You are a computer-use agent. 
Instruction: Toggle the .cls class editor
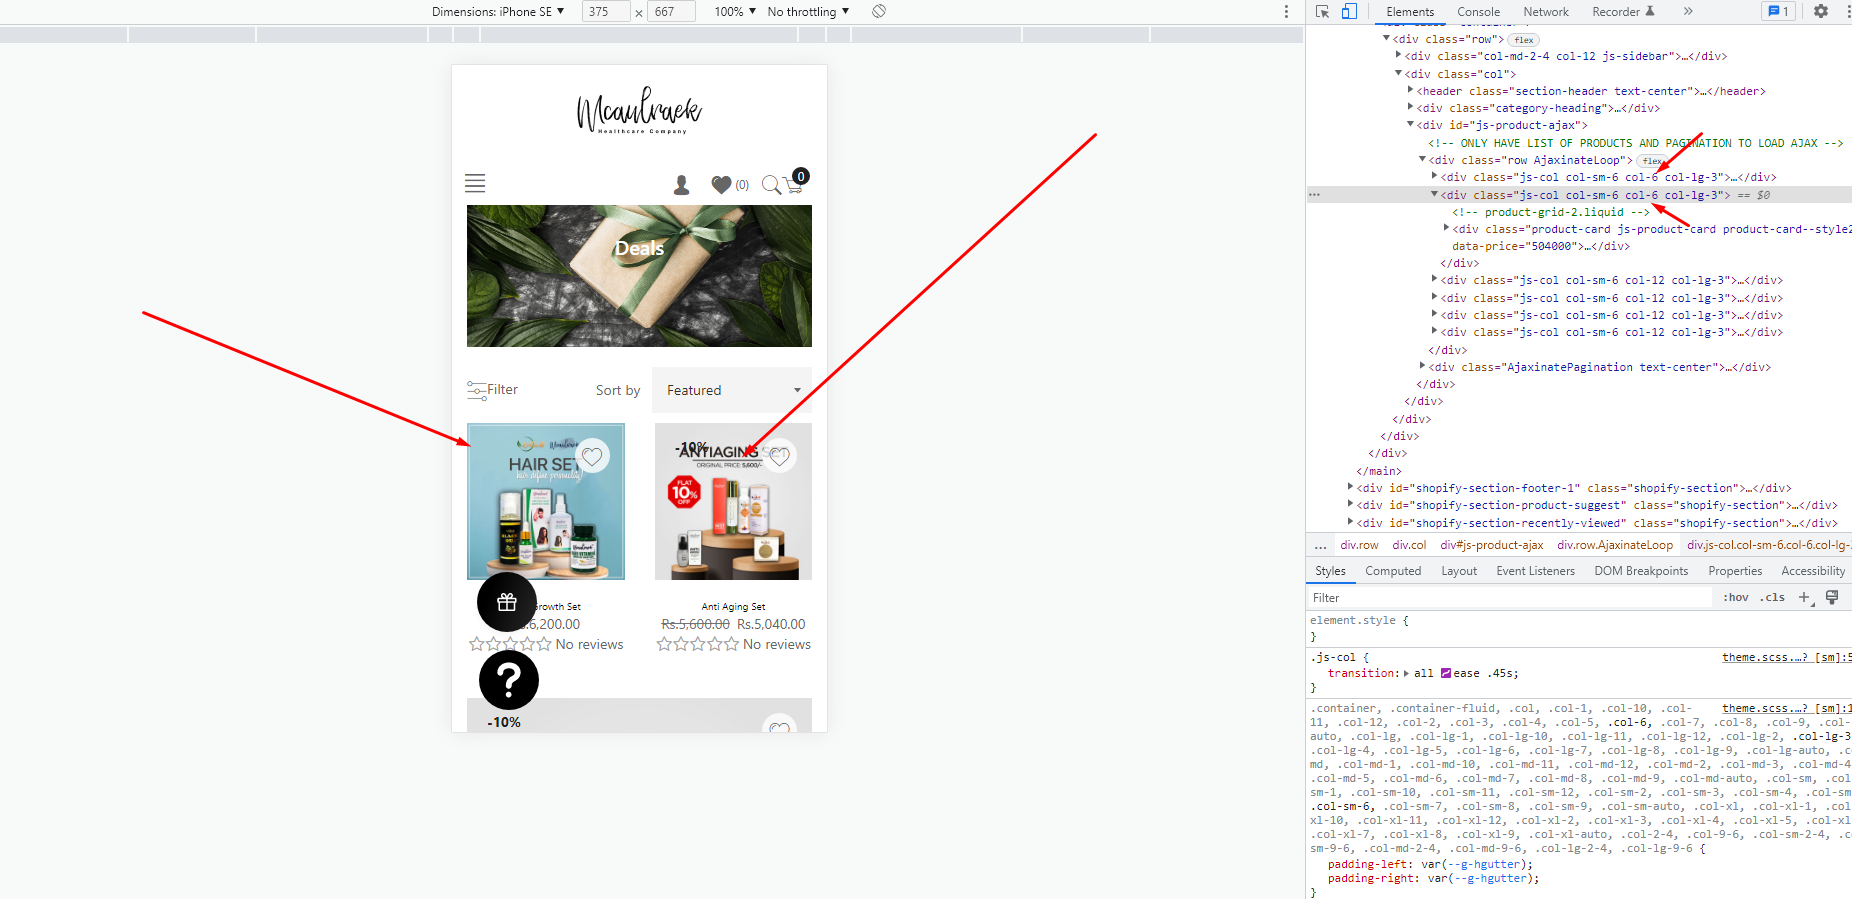coord(1773,597)
